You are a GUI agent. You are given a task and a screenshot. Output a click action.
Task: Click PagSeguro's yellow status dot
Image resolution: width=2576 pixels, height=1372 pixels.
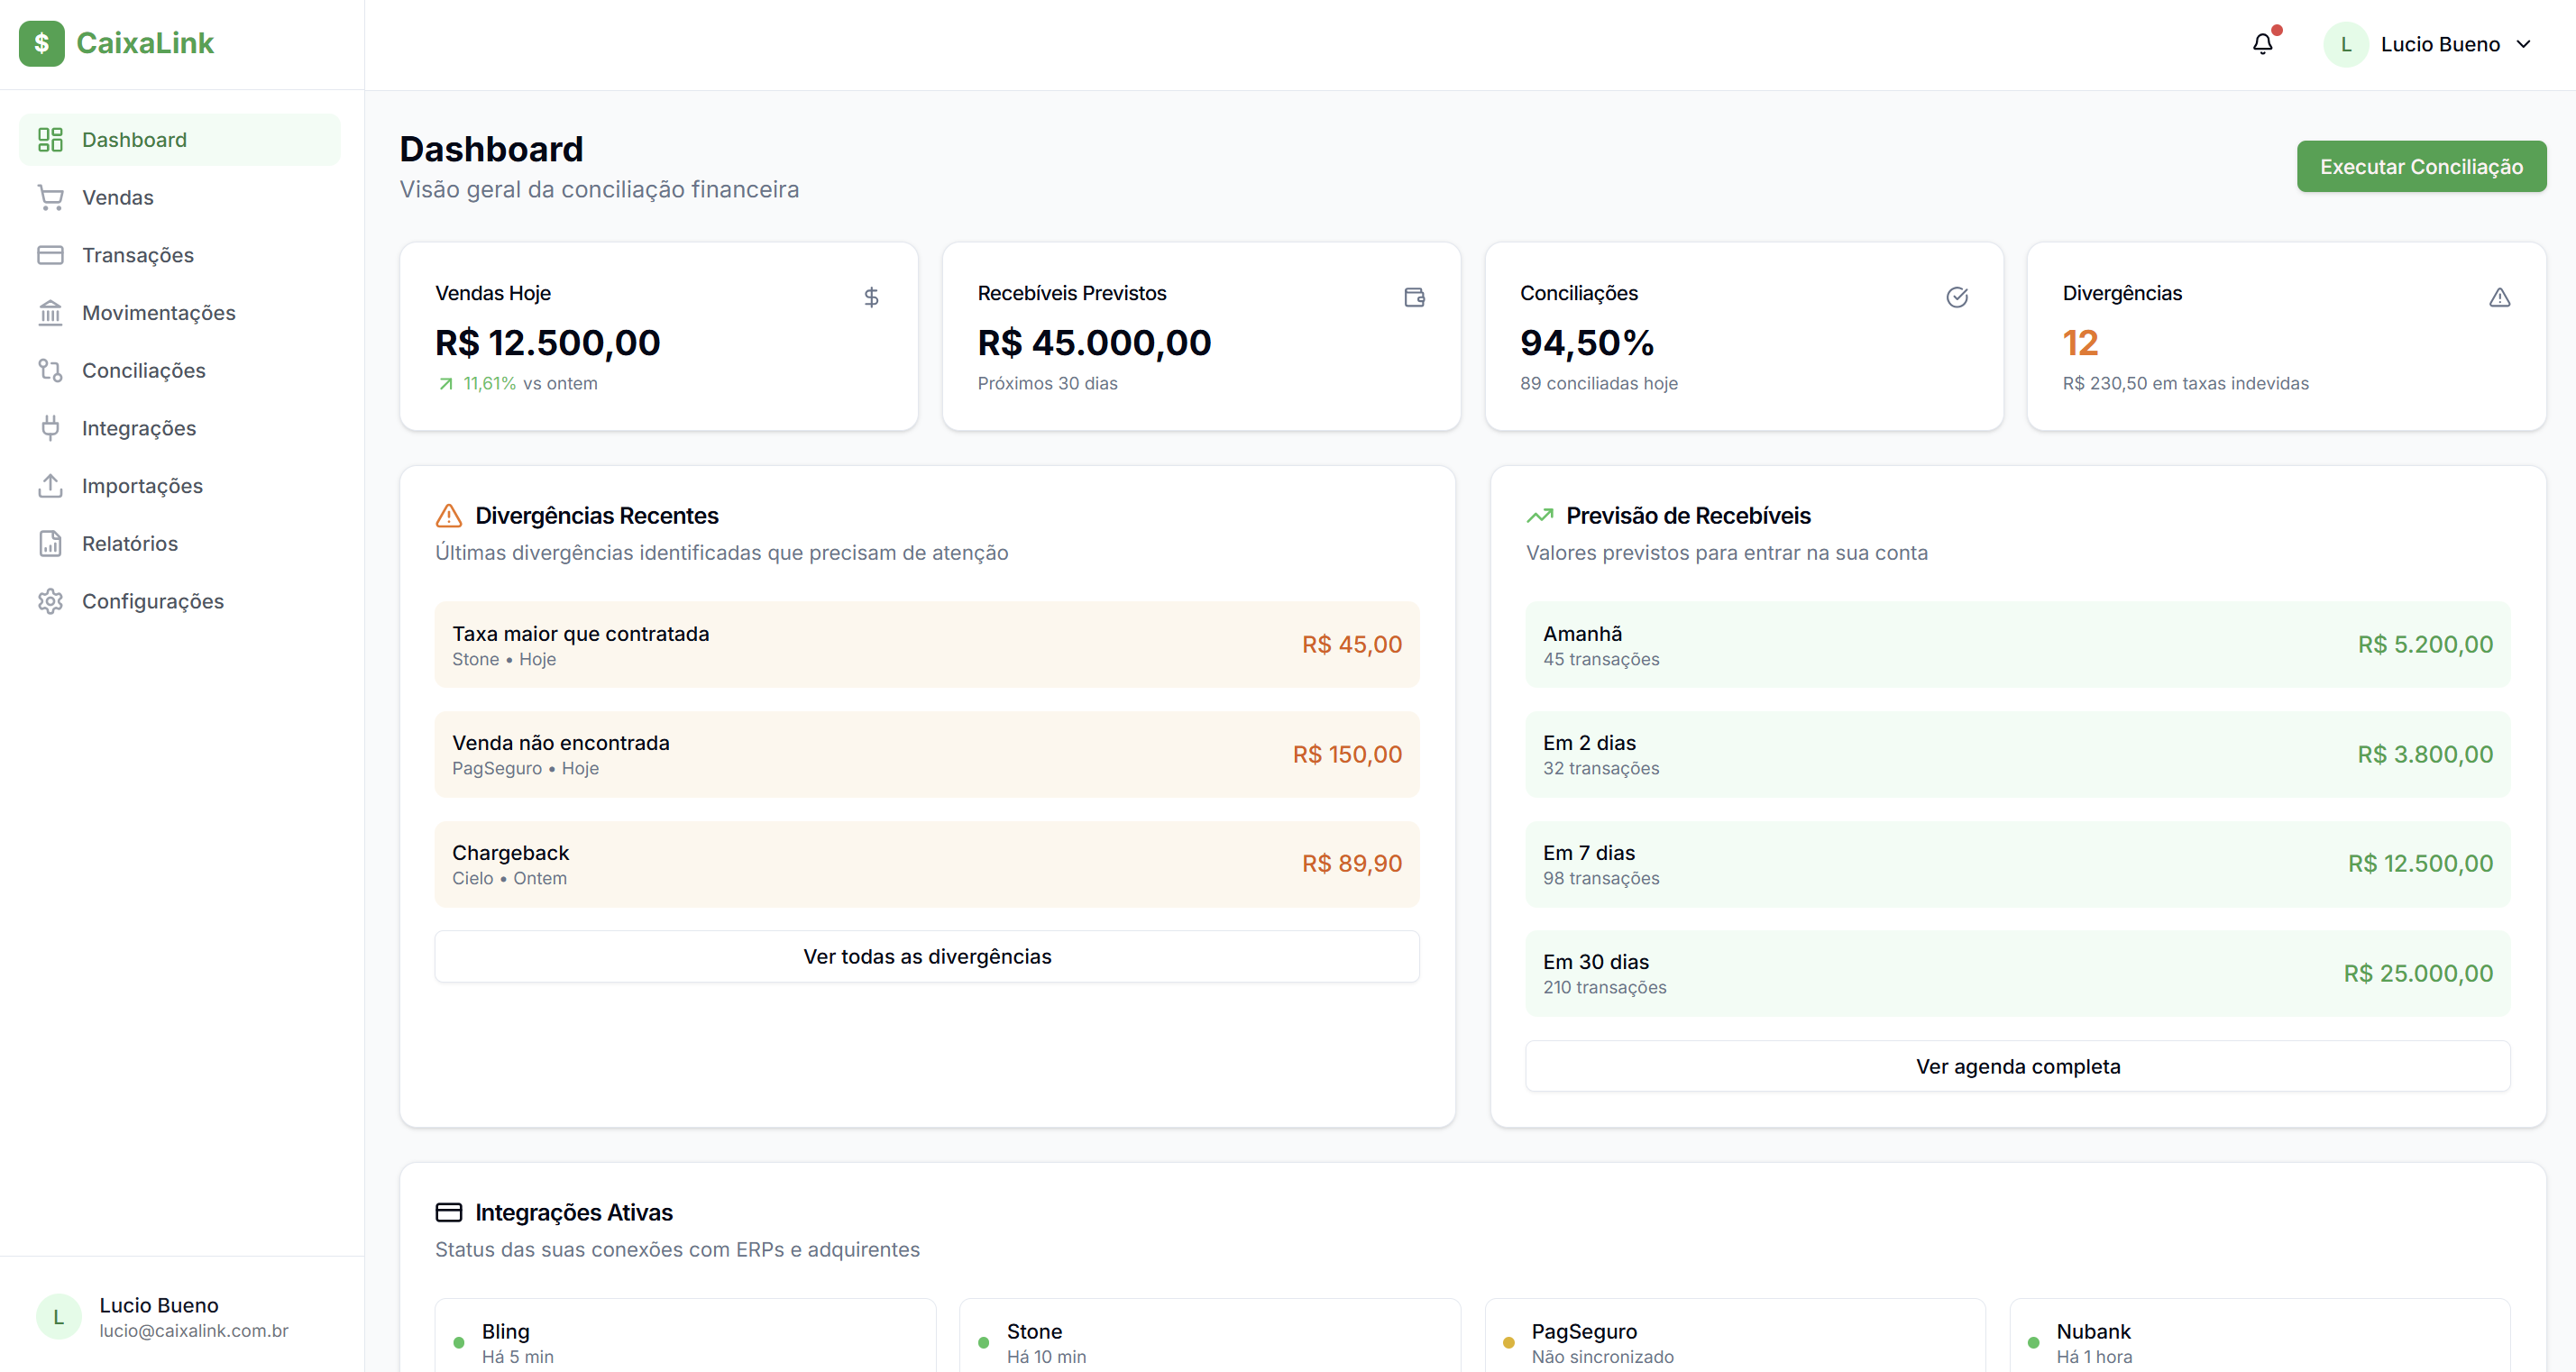pyautogui.click(x=1508, y=1342)
